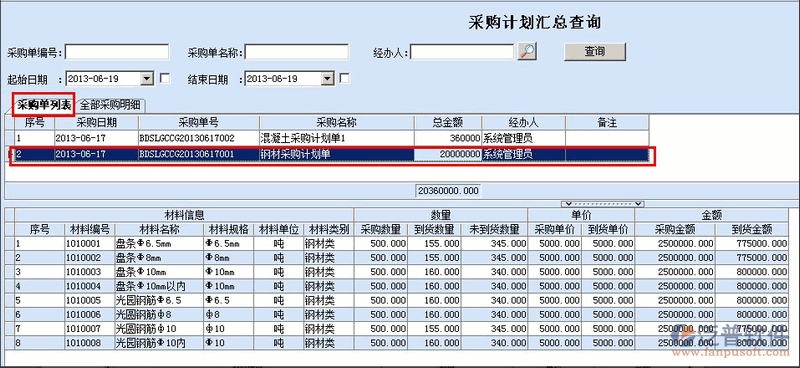Open the 起始日期 date dropdown arrow
800x368 pixels.
coord(147,79)
